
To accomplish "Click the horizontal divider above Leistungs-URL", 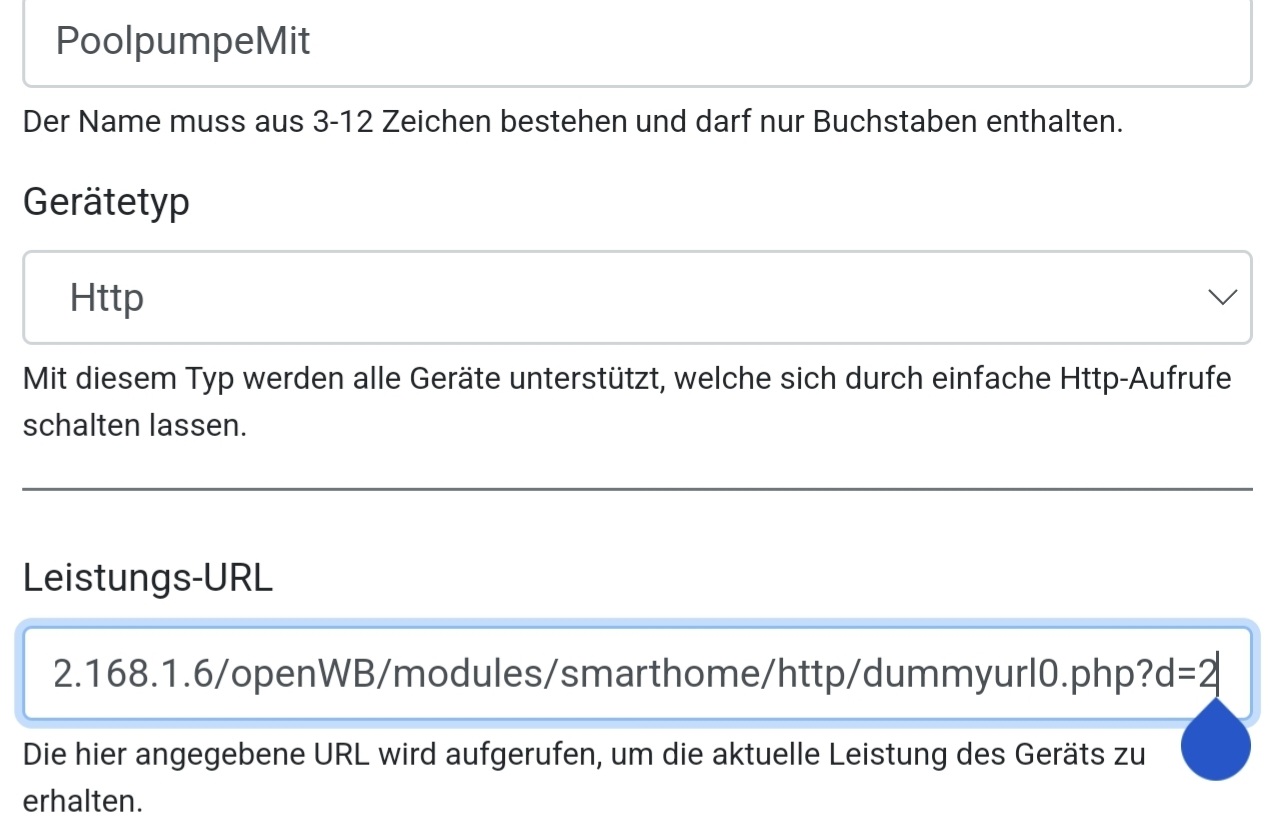I will [636, 489].
